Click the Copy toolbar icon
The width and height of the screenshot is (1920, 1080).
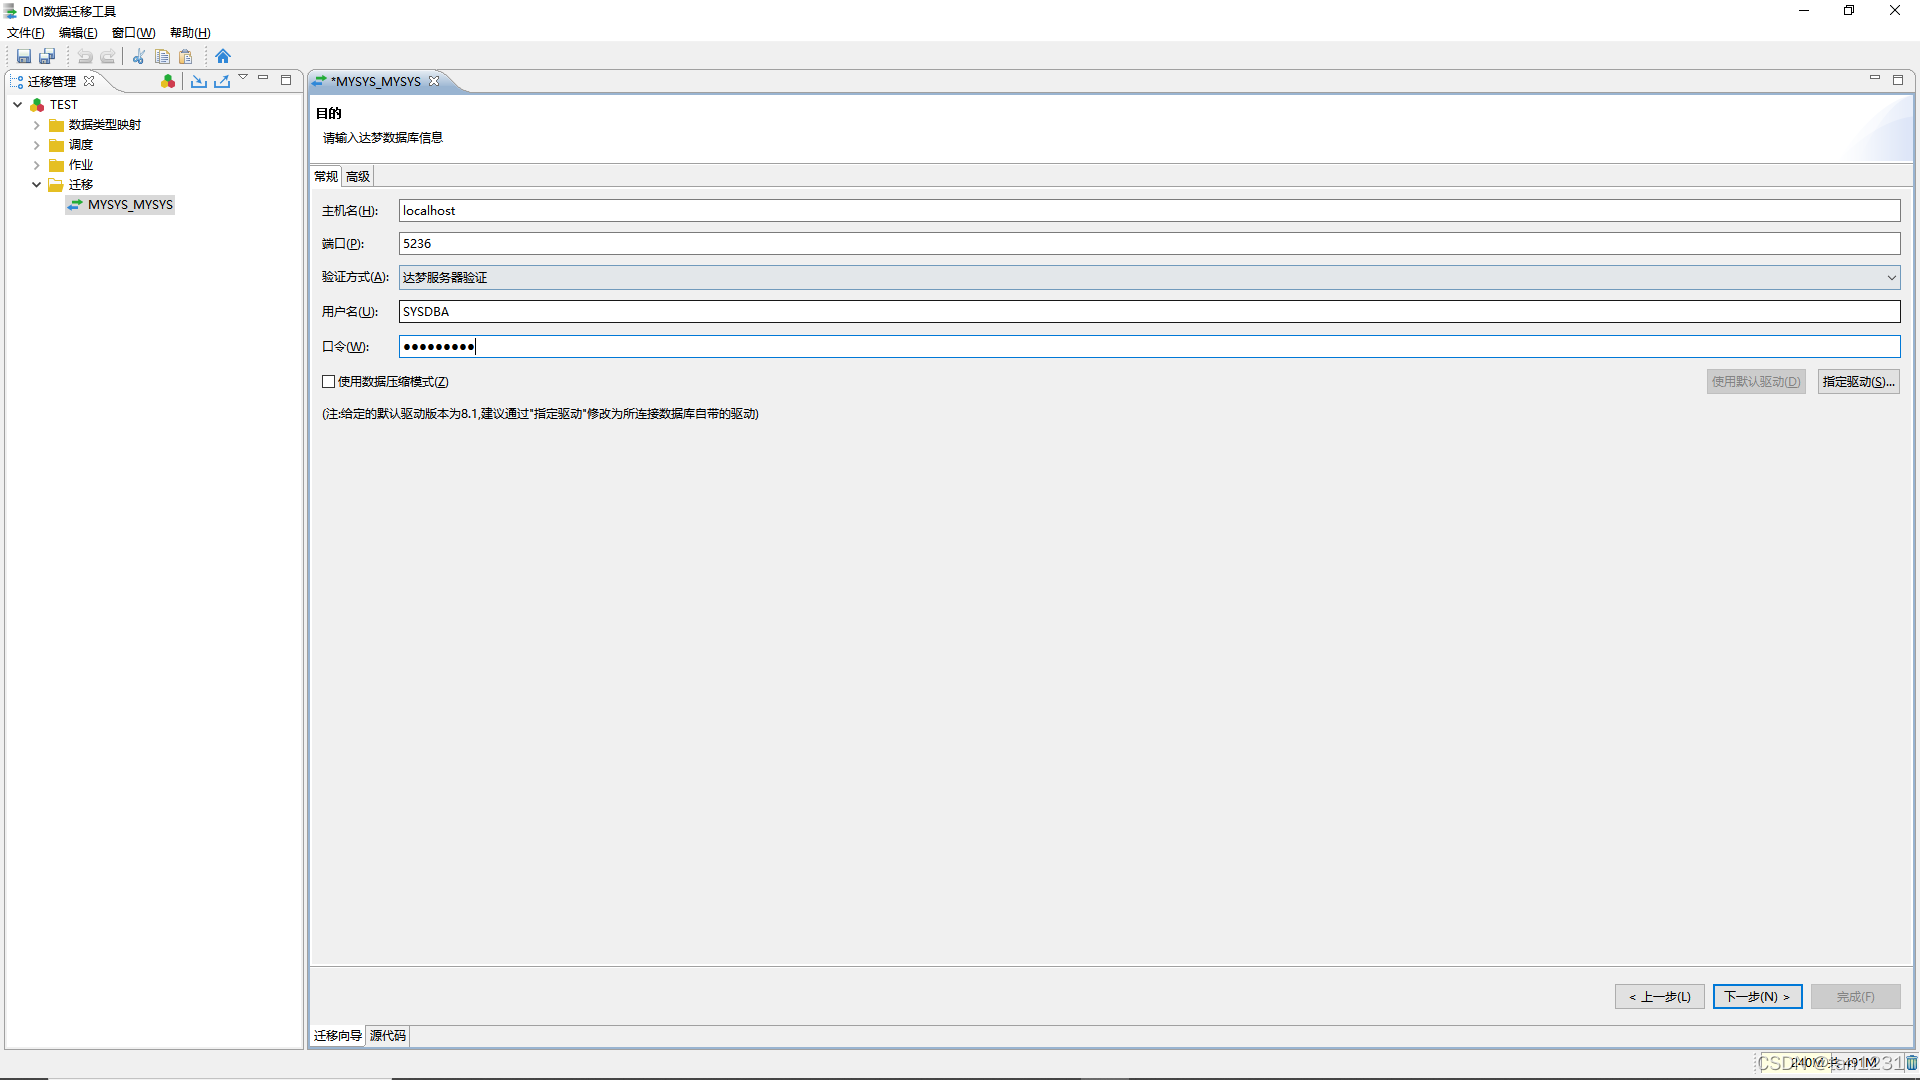coord(162,57)
